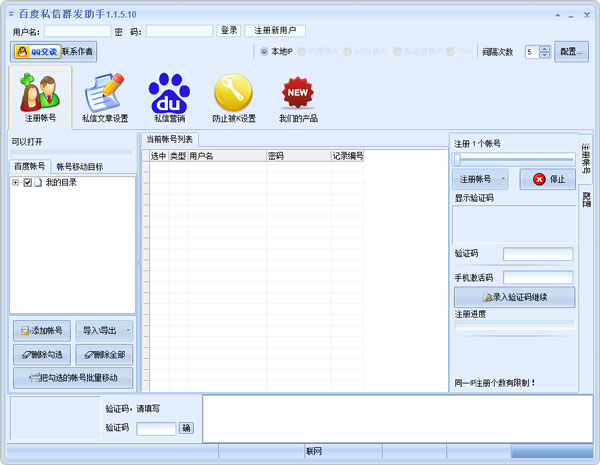Click the 联系作者 label
The width and height of the screenshot is (600, 465).
tap(77, 52)
